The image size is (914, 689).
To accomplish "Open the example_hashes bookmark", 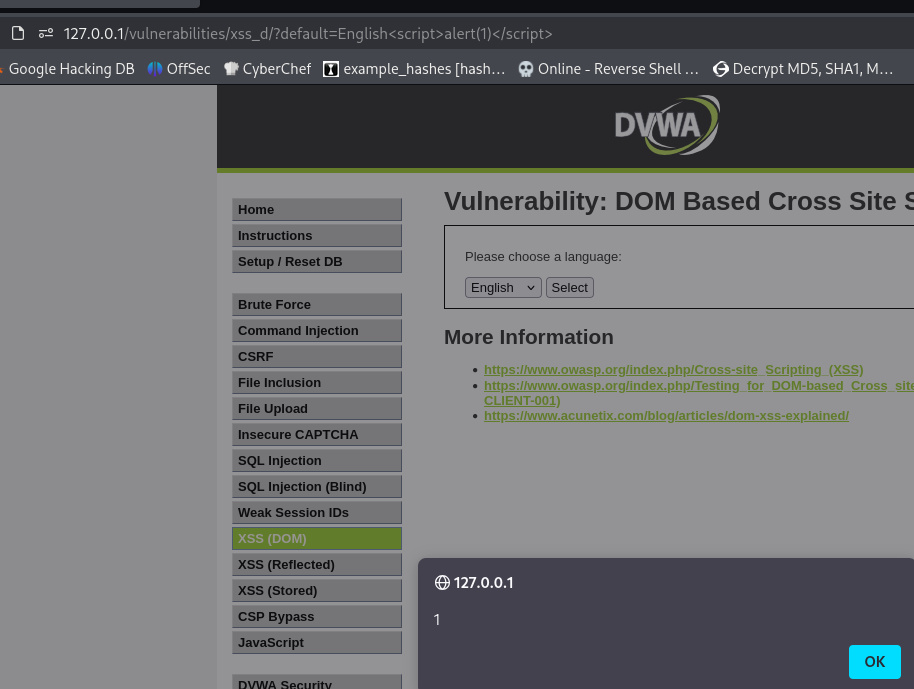I will coord(414,69).
